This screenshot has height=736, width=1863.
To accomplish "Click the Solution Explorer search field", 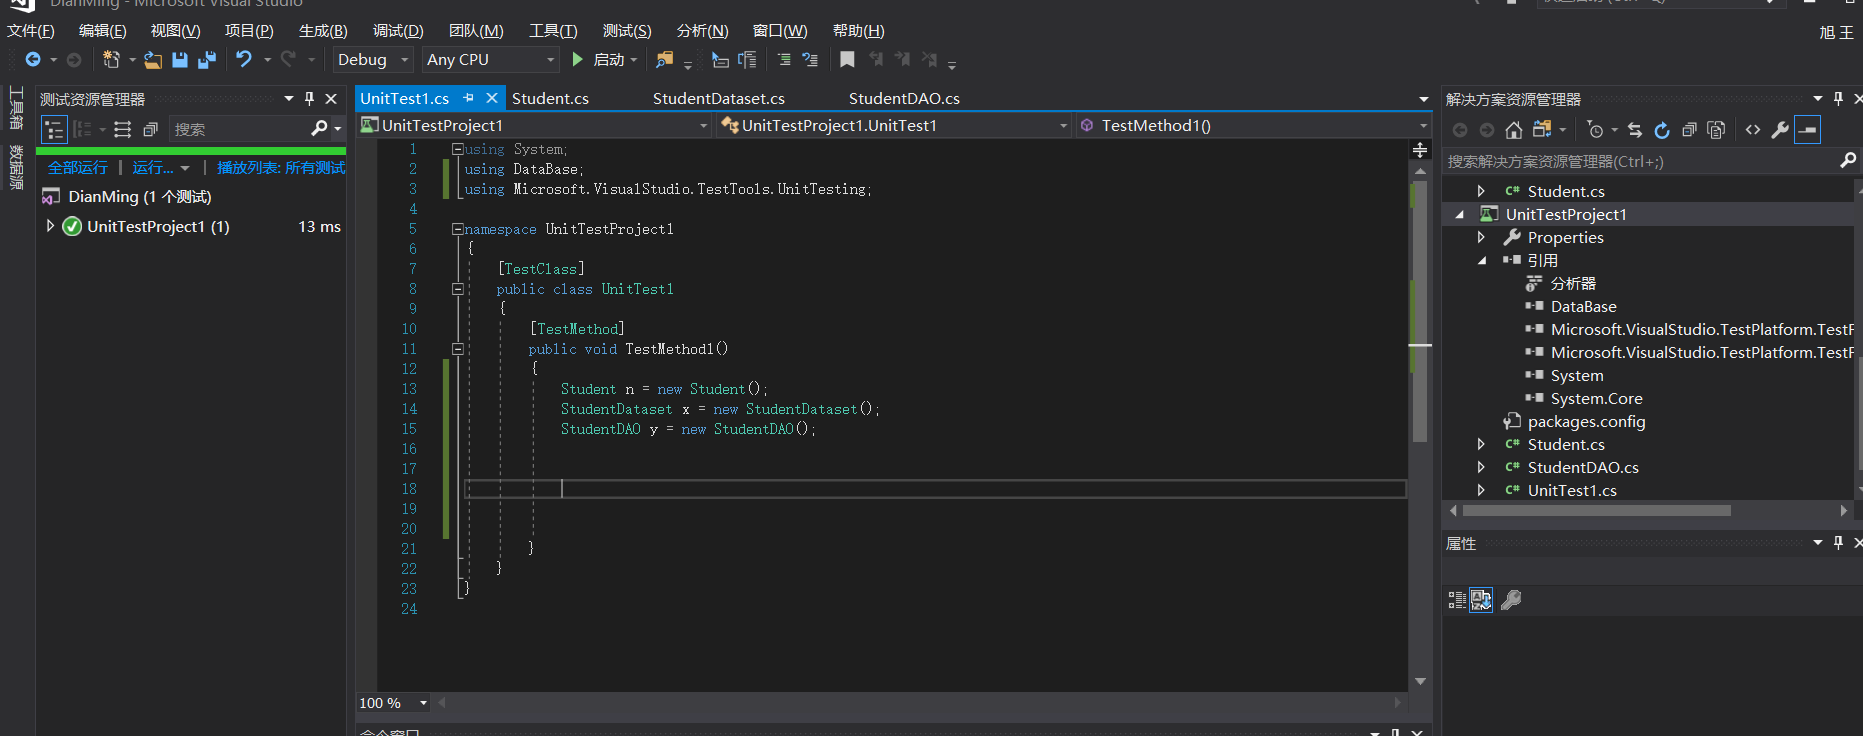I will point(1650,161).
